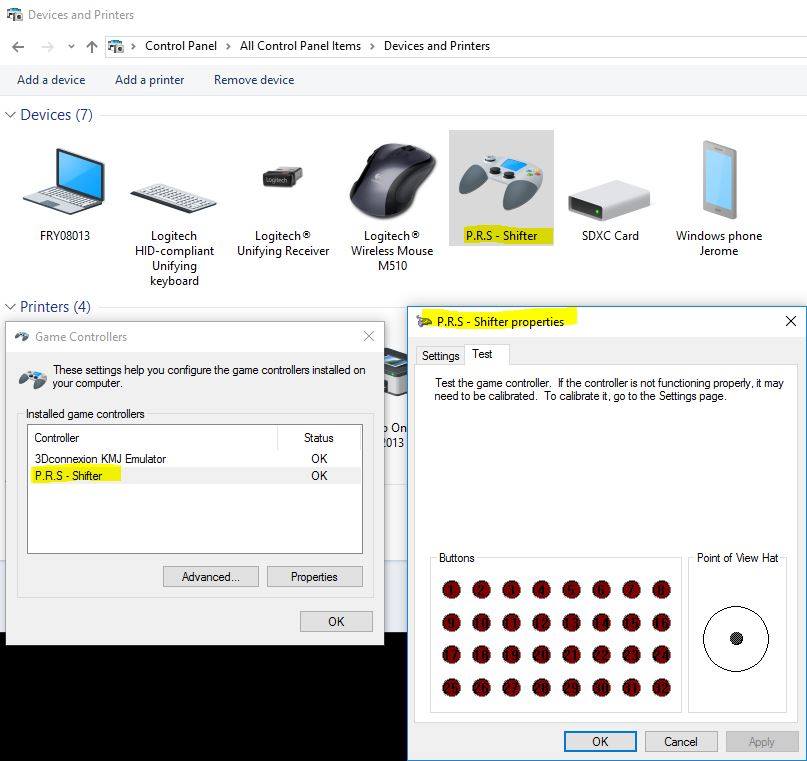Cancel the P.R.S - Shifter properties dialog
This screenshot has width=807, height=761.
point(681,741)
